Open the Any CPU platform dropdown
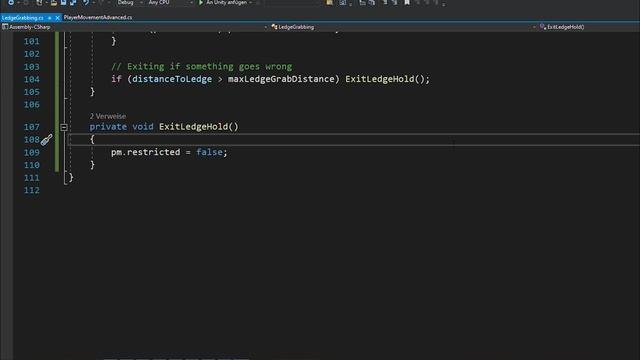Screen dimensions: 640x360 click(170, 2)
